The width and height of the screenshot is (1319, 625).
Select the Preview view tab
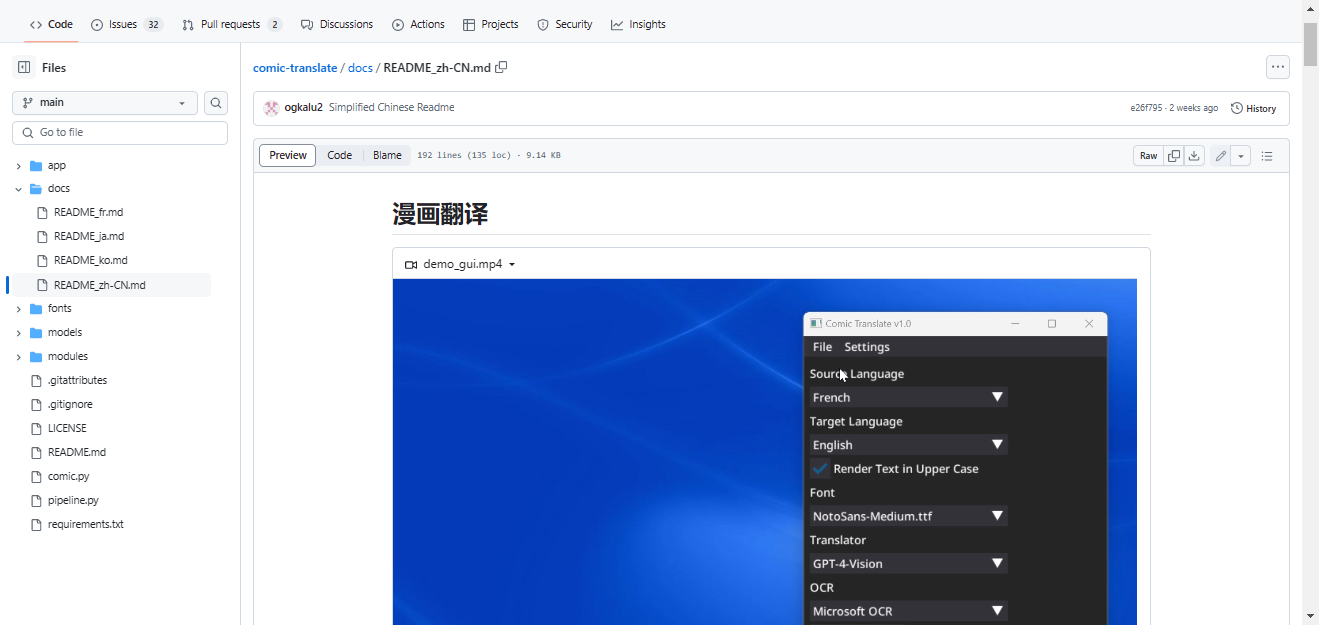click(x=288, y=156)
